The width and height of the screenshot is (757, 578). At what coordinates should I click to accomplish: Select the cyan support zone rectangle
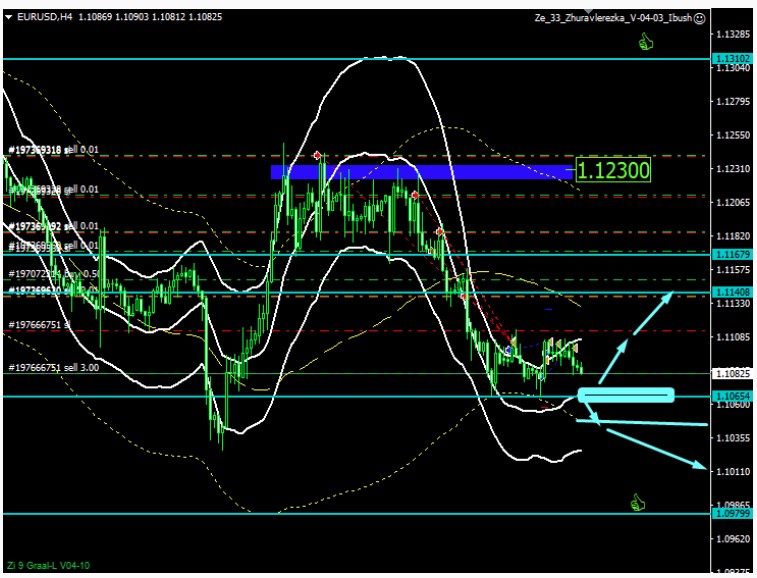click(626, 396)
